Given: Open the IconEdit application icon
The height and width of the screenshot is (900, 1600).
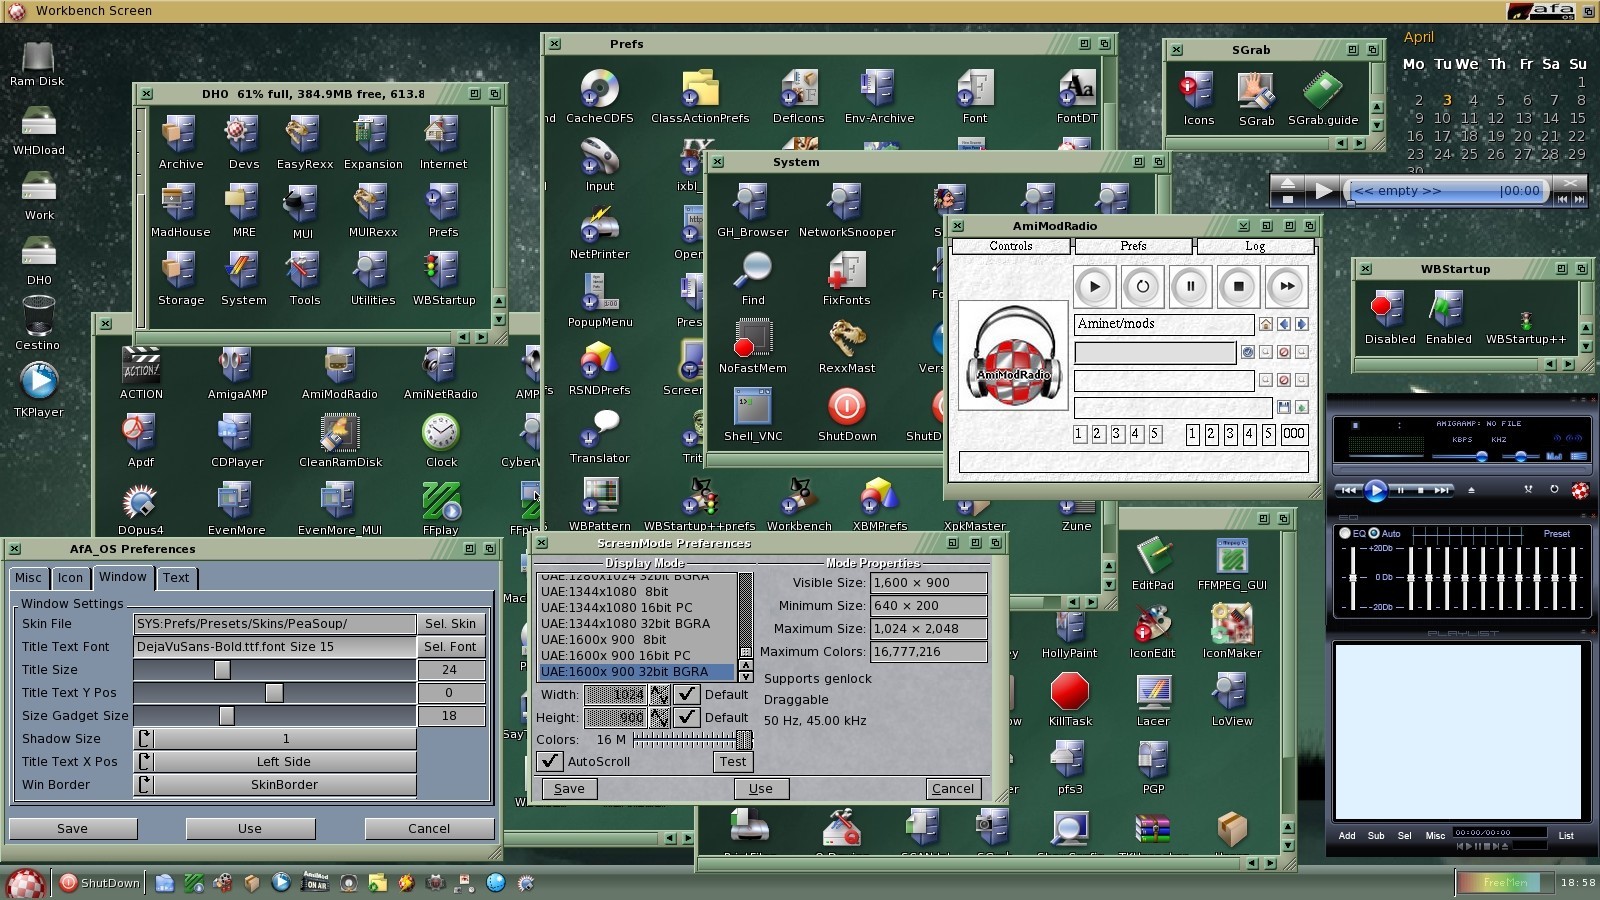Looking at the screenshot, I should (x=1152, y=625).
